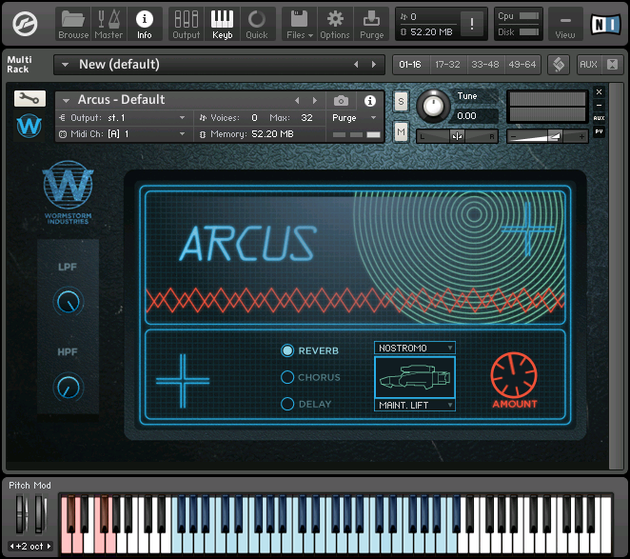Switch to rack page 33-48
Viewport: 630px width, 559px height.
[485, 64]
